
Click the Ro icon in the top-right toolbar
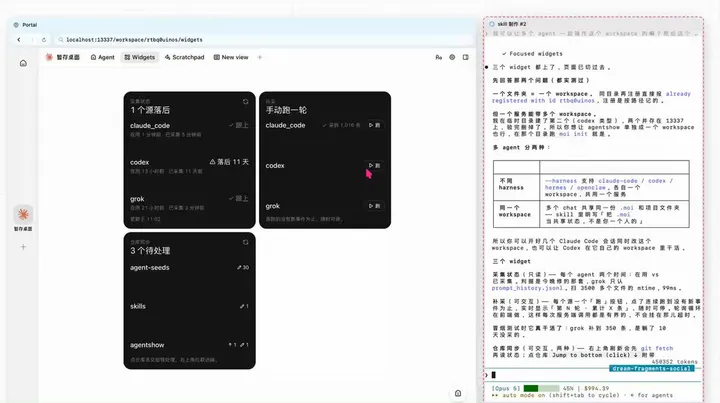coord(439,57)
